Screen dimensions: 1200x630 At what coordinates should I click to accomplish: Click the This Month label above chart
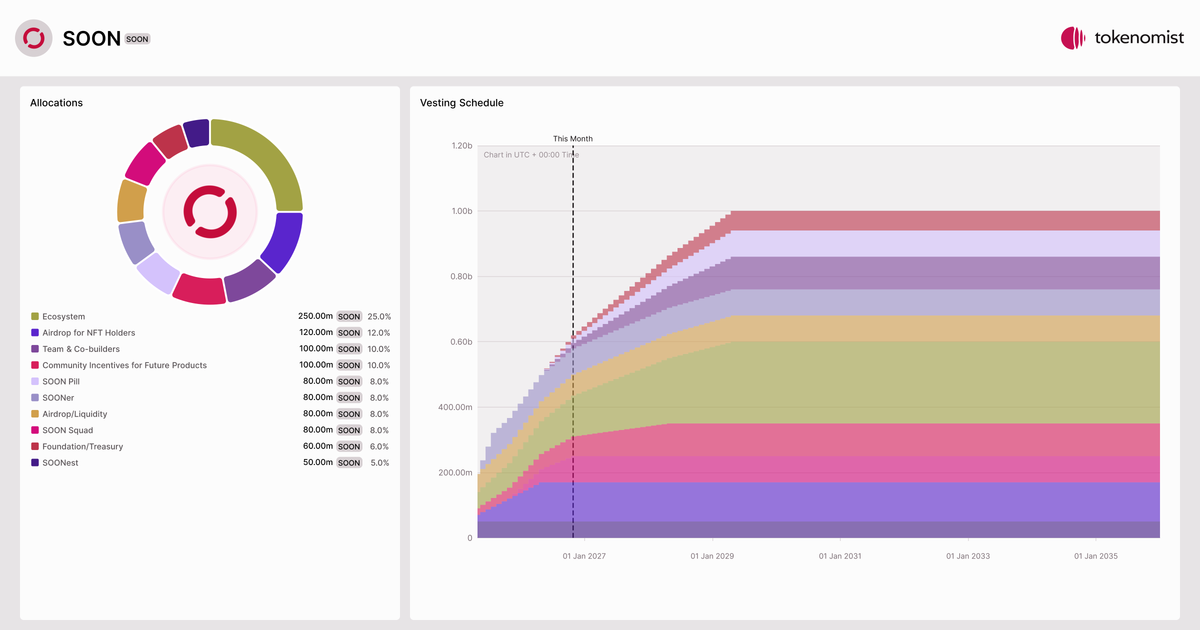573,139
